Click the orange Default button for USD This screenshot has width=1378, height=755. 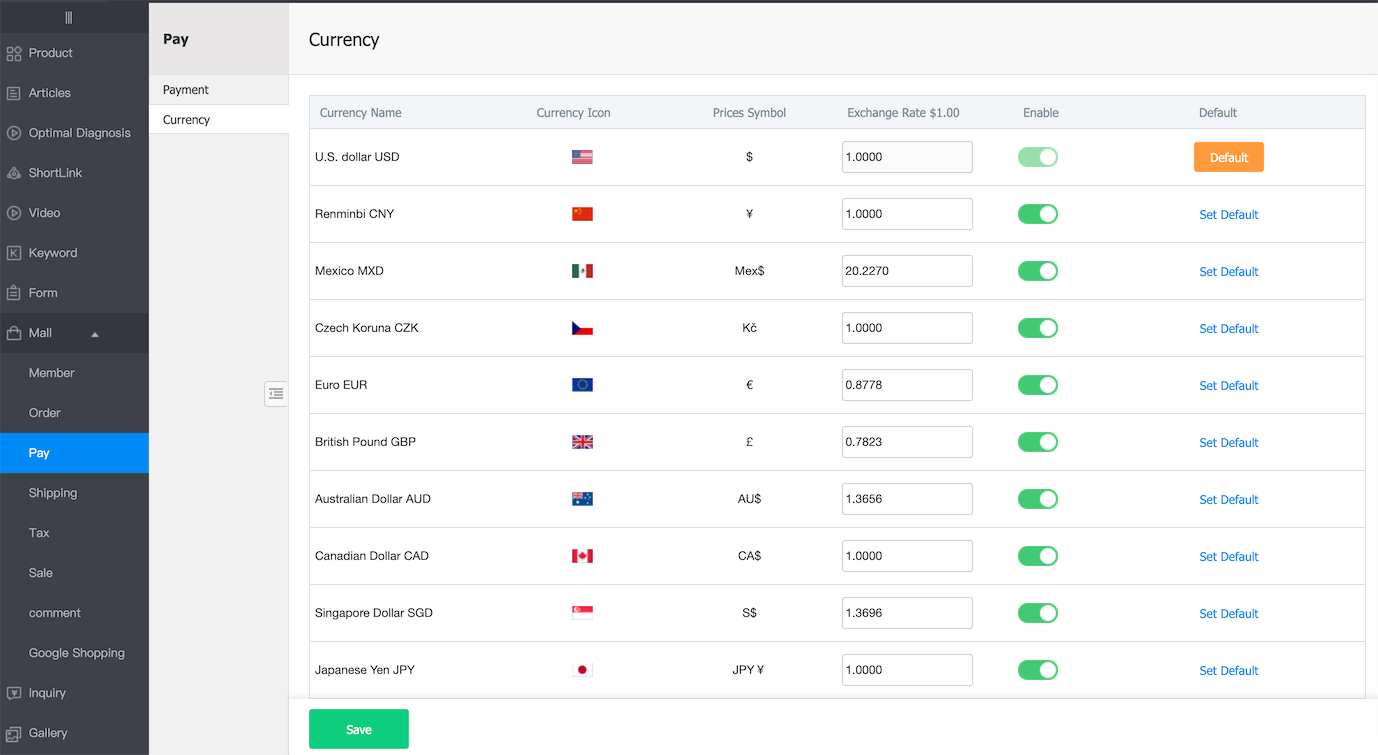[x=1228, y=157]
